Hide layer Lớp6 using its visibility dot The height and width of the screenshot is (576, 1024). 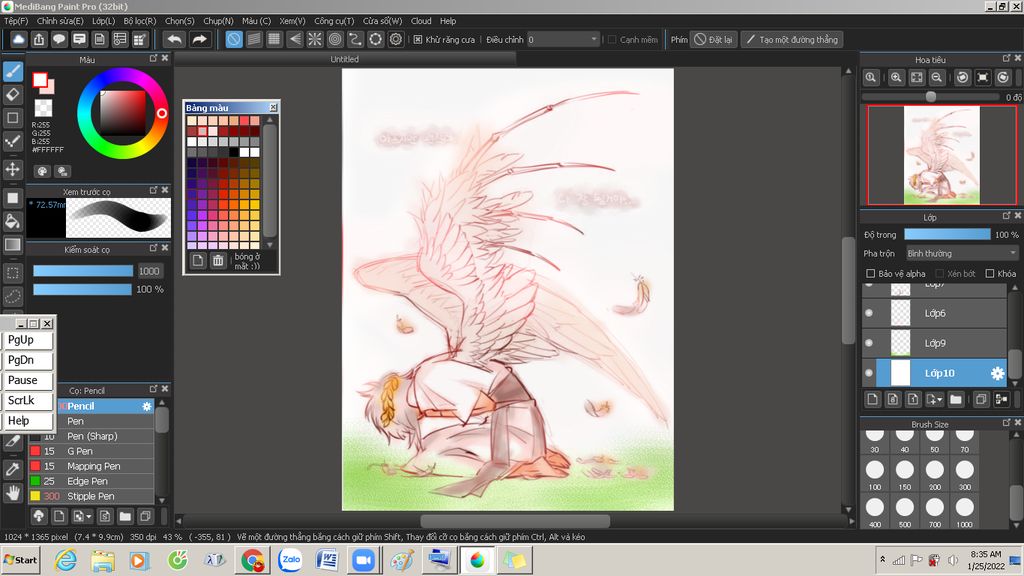[x=869, y=313]
